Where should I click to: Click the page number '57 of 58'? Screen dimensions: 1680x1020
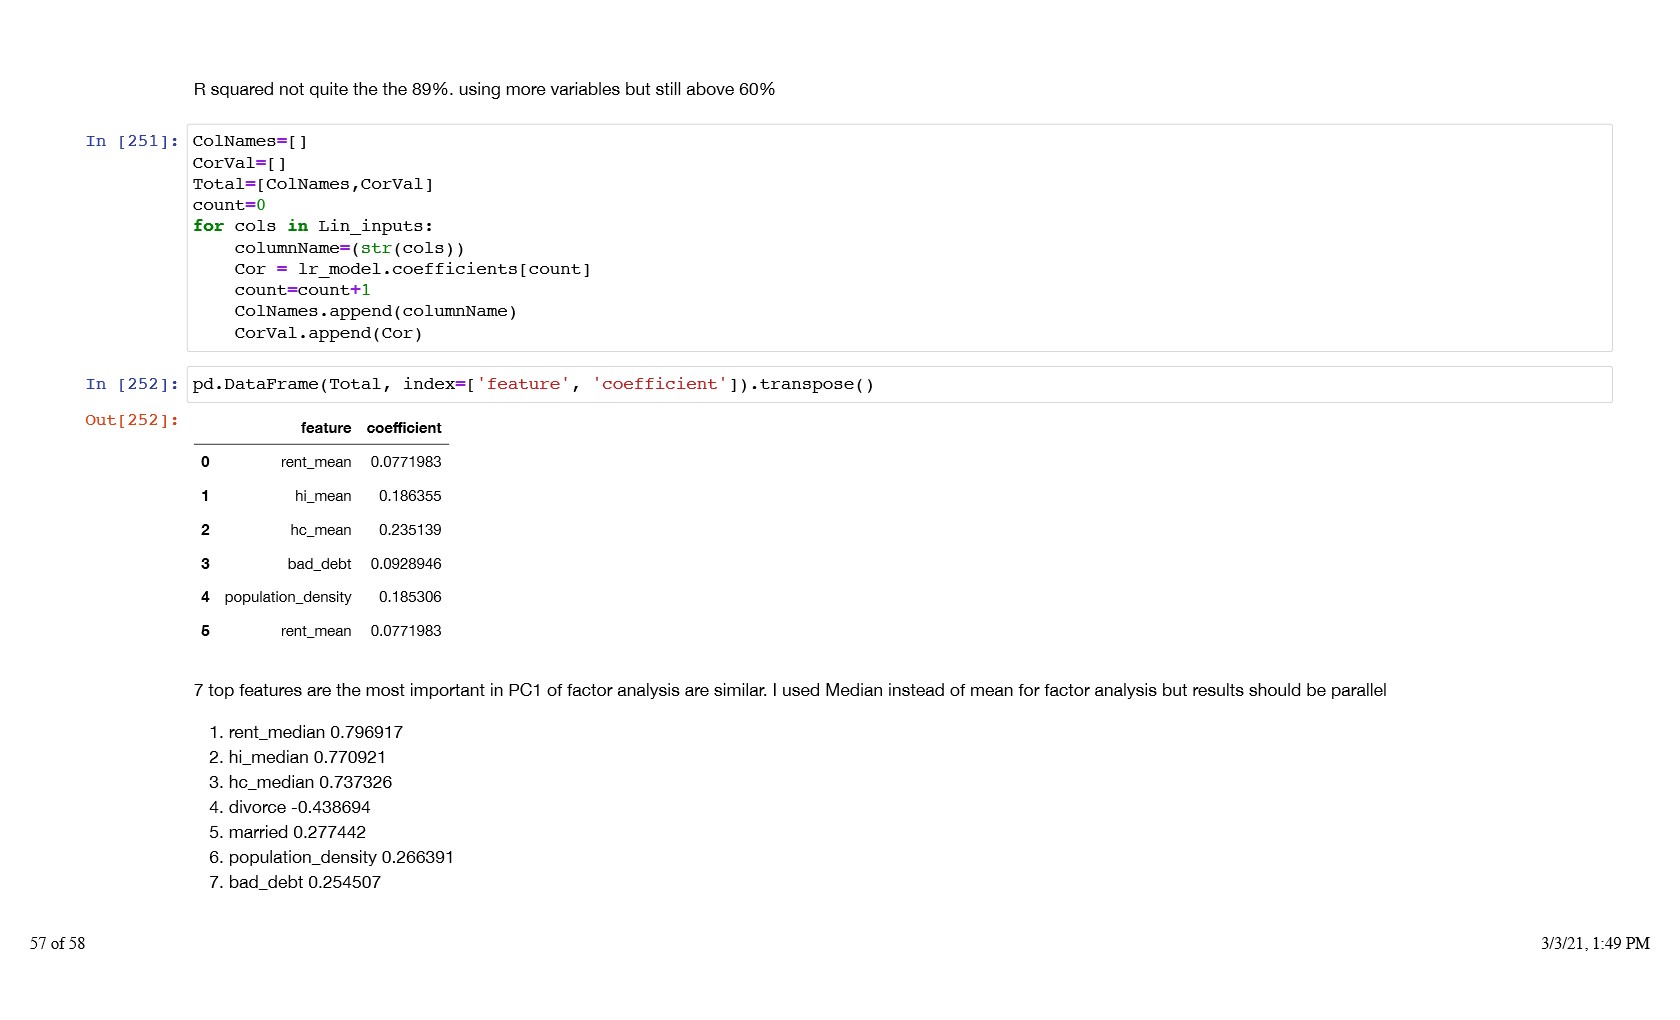pyautogui.click(x=57, y=943)
